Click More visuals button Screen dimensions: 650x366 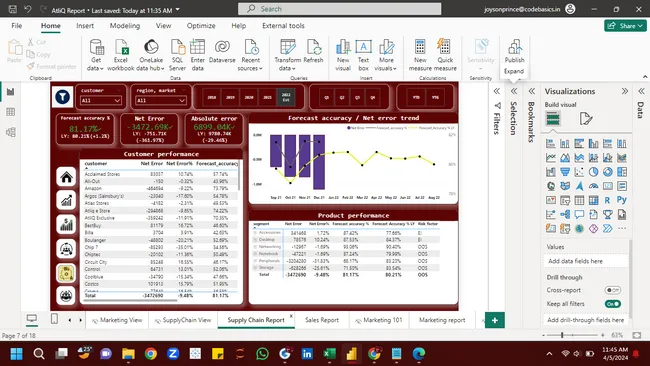click(386, 55)
